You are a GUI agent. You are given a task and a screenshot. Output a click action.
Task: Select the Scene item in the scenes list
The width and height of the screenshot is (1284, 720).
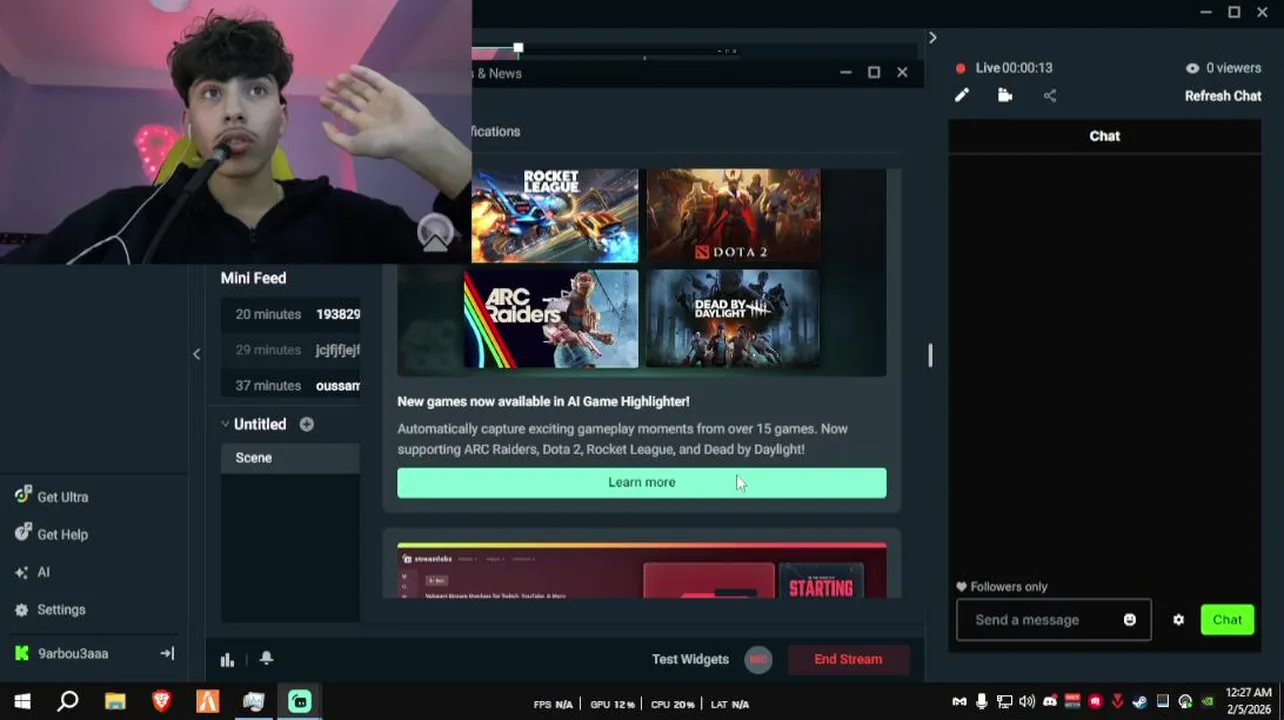coord(290,457)
